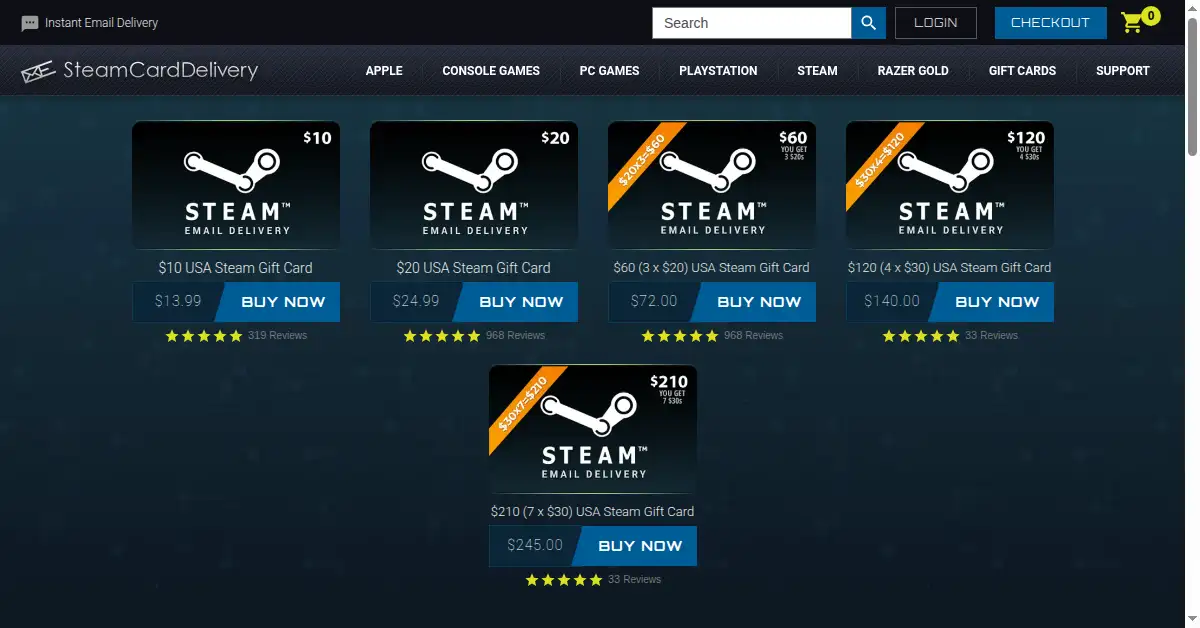Click the Instant Email Delivery chat icon
Viewport: 1200px width, 628px height.
click(30, 23)
